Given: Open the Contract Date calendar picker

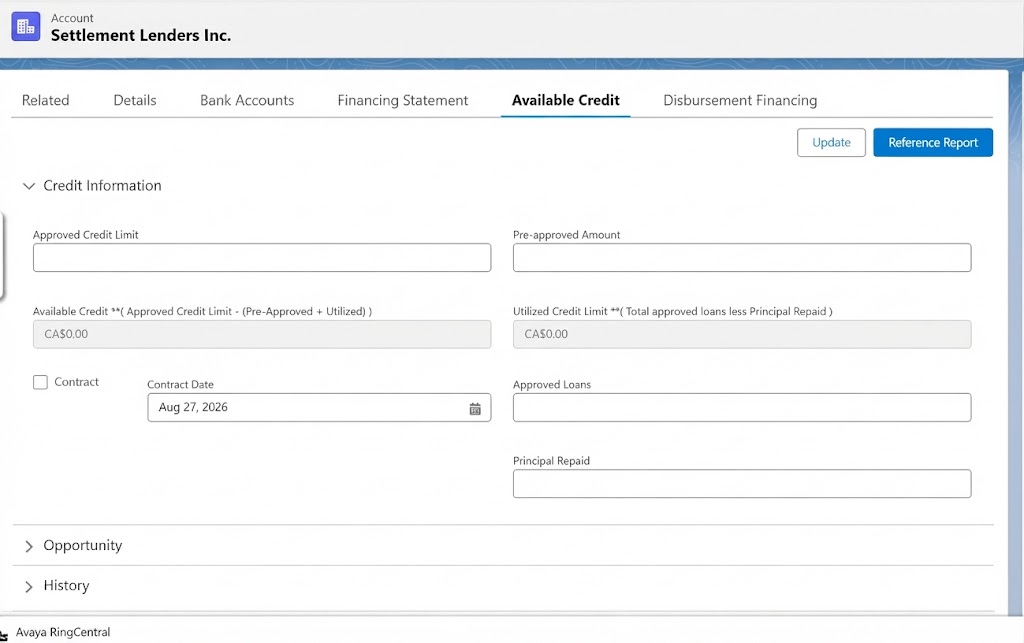Looking at the screenshot, I should tap(475, 409).
